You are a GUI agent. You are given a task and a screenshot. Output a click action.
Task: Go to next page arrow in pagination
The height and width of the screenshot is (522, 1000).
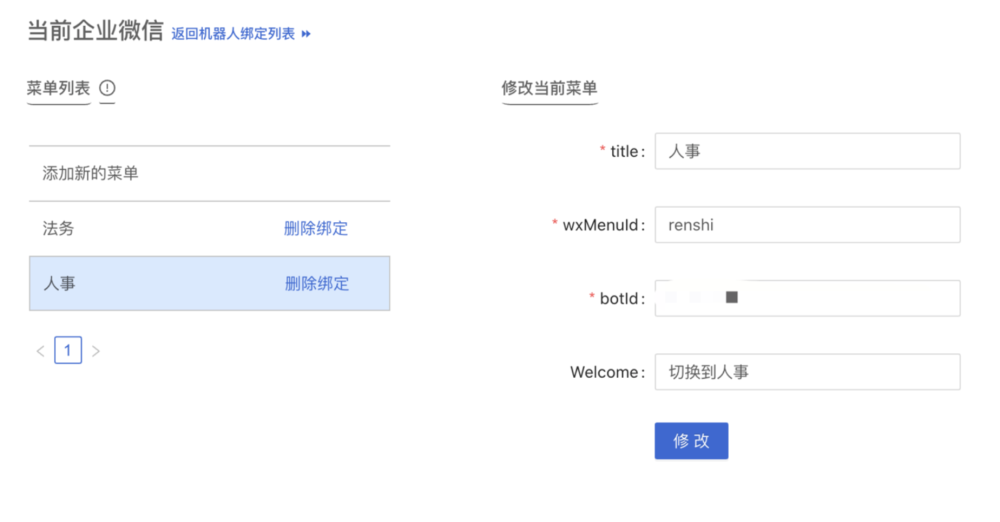point(96,351)
